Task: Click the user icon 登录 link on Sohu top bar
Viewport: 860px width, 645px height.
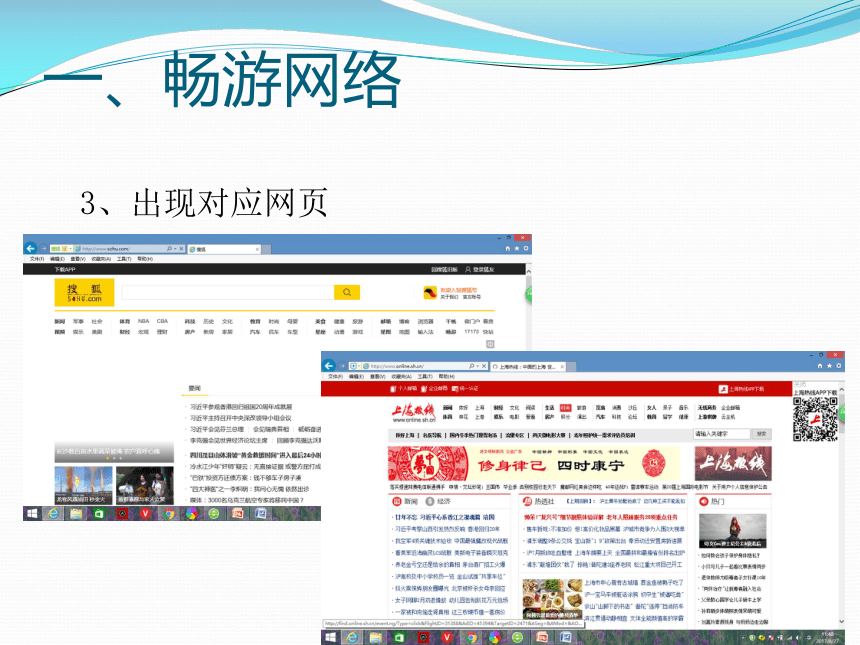Action: 479,269
